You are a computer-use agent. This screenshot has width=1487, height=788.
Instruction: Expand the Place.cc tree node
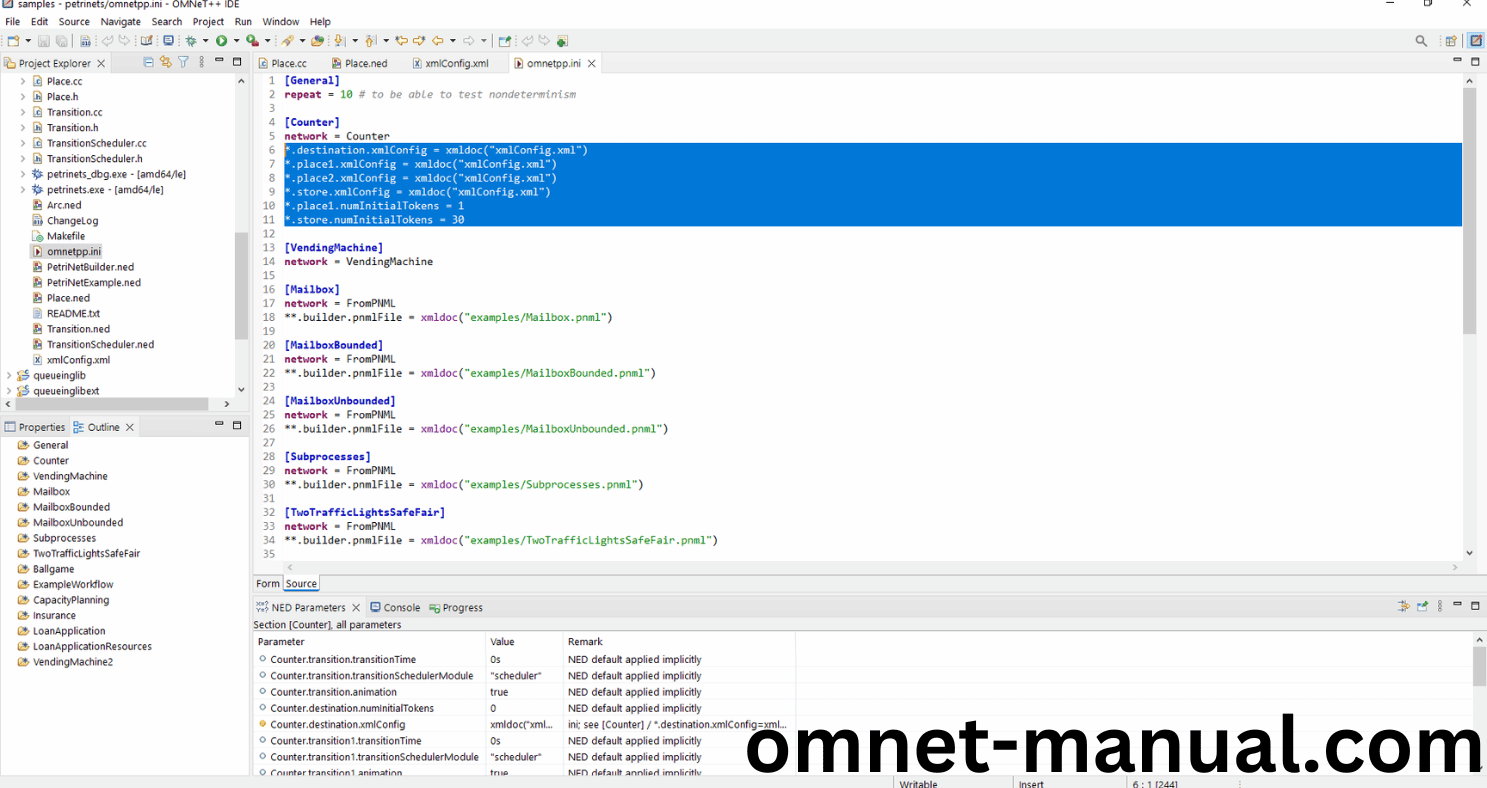pos(23,81)
